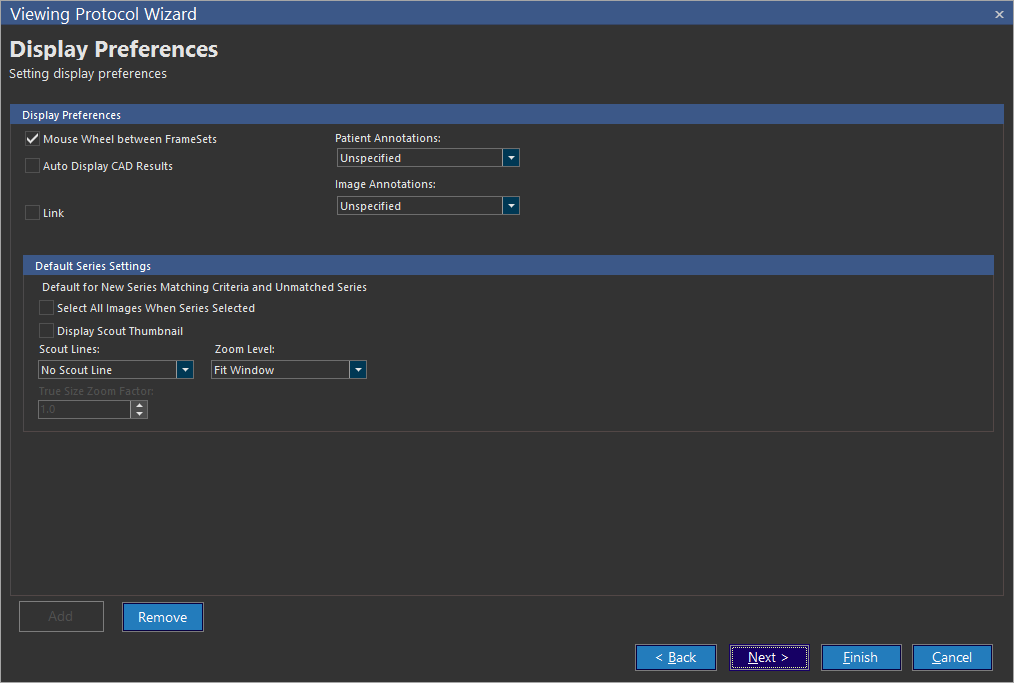1014x683 pixels.
Task: Tick the Link checkbox
Action: (33, 213)
